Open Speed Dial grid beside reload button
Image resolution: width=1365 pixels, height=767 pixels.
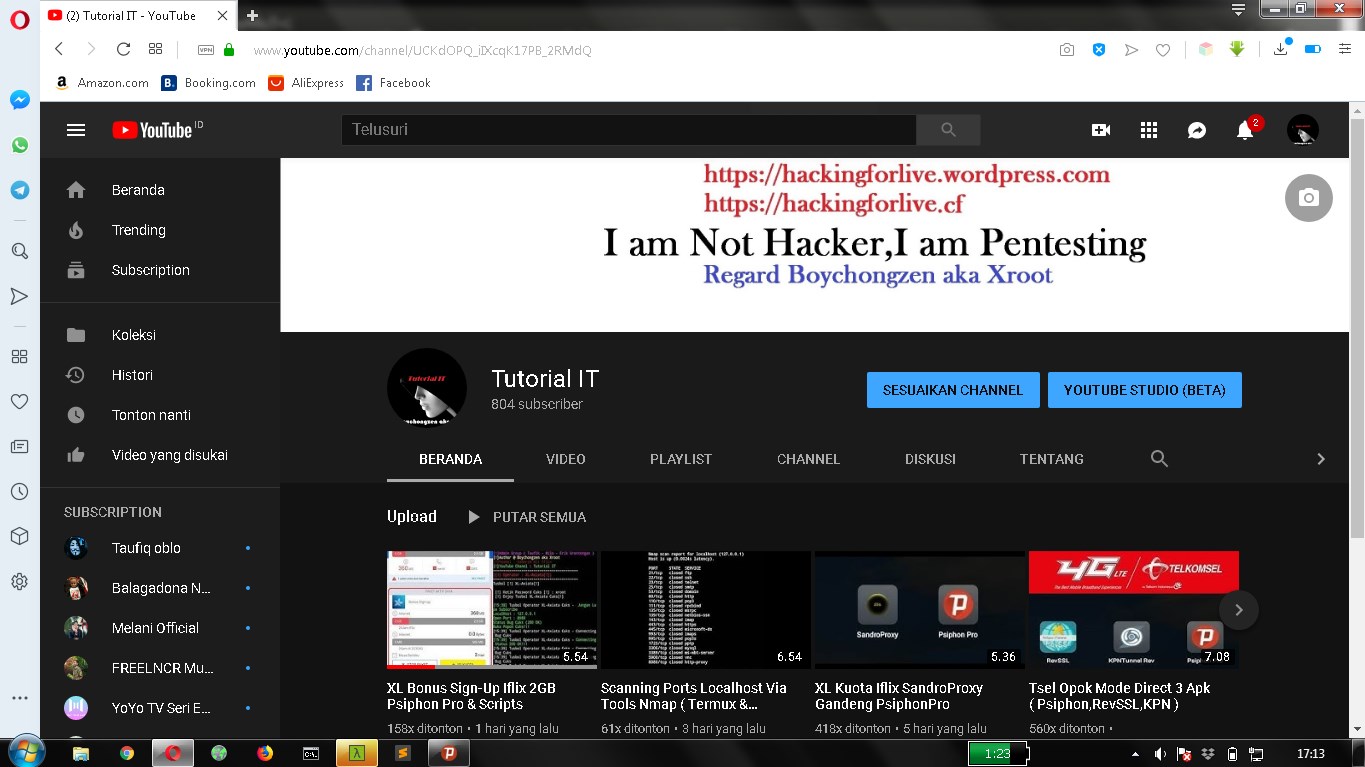pyautogui.click(x=155, y=49)
